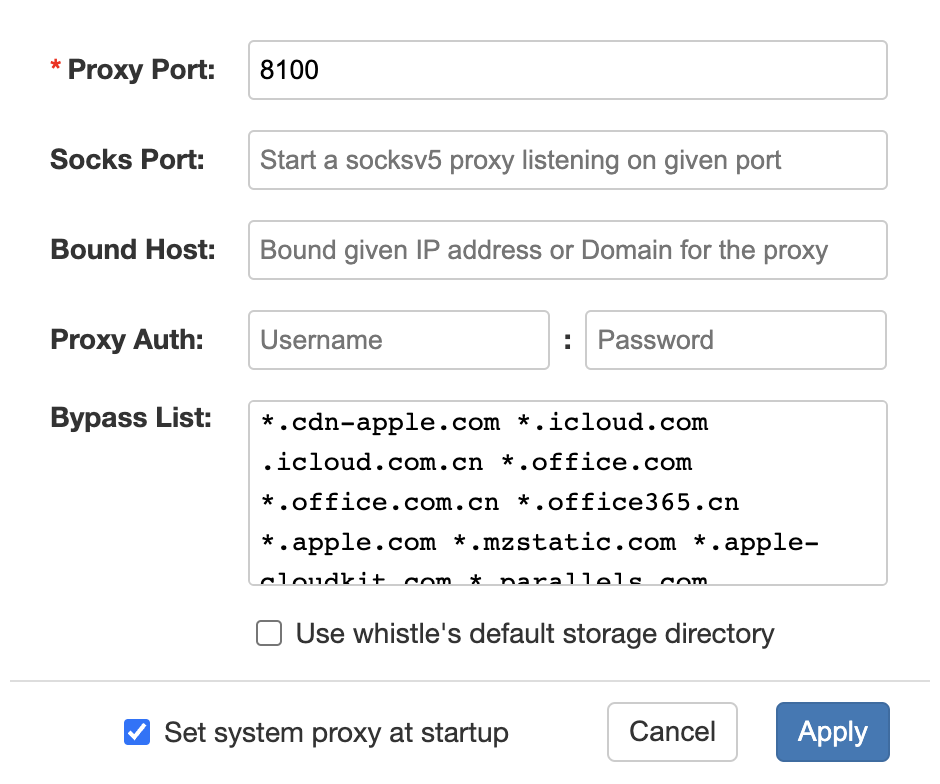Viewport: 940px width, 784px height.
Task: Click the colon between Username and Password fields
Action: (567, 340)
